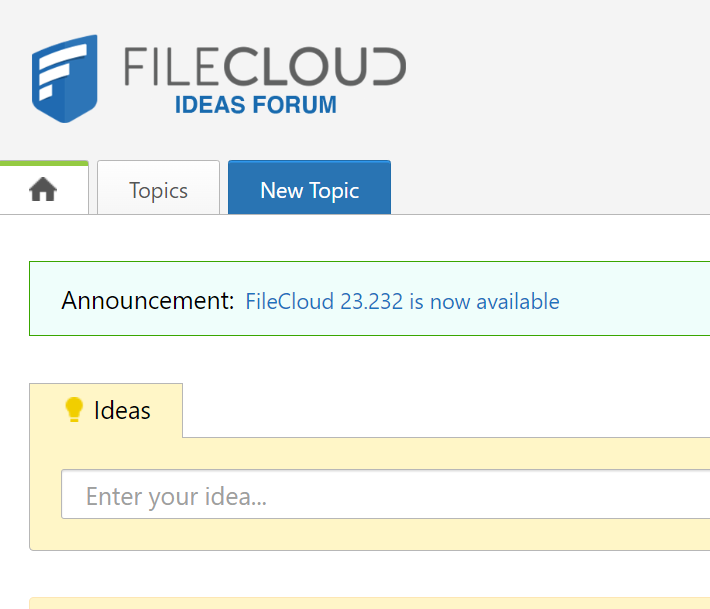710x609 pixels.
Task: Click 'is now available' text in the announcement
Action: click(484, 302)
